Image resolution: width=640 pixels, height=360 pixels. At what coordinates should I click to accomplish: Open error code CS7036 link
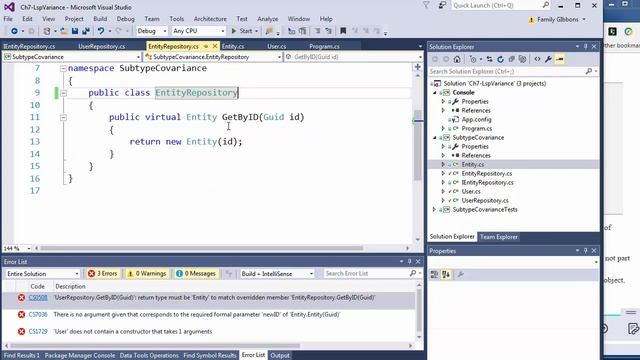point(38,315)
